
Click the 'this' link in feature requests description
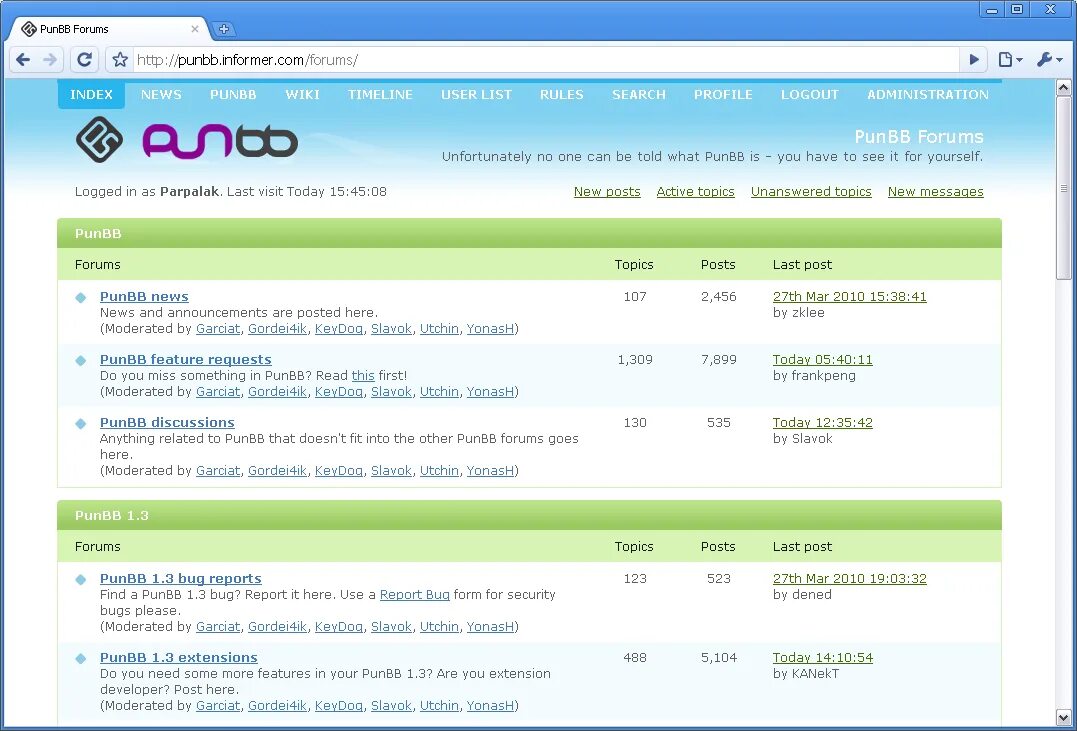pos(363,376)
